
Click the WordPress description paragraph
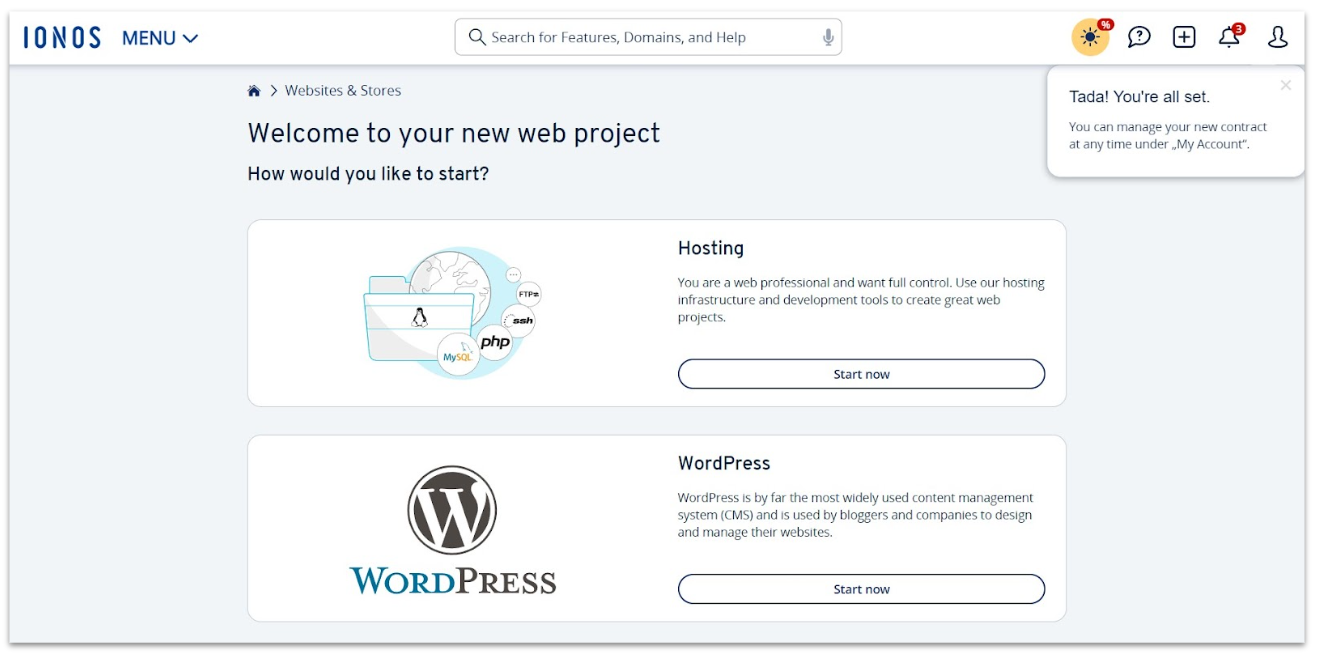click(856, 515)
